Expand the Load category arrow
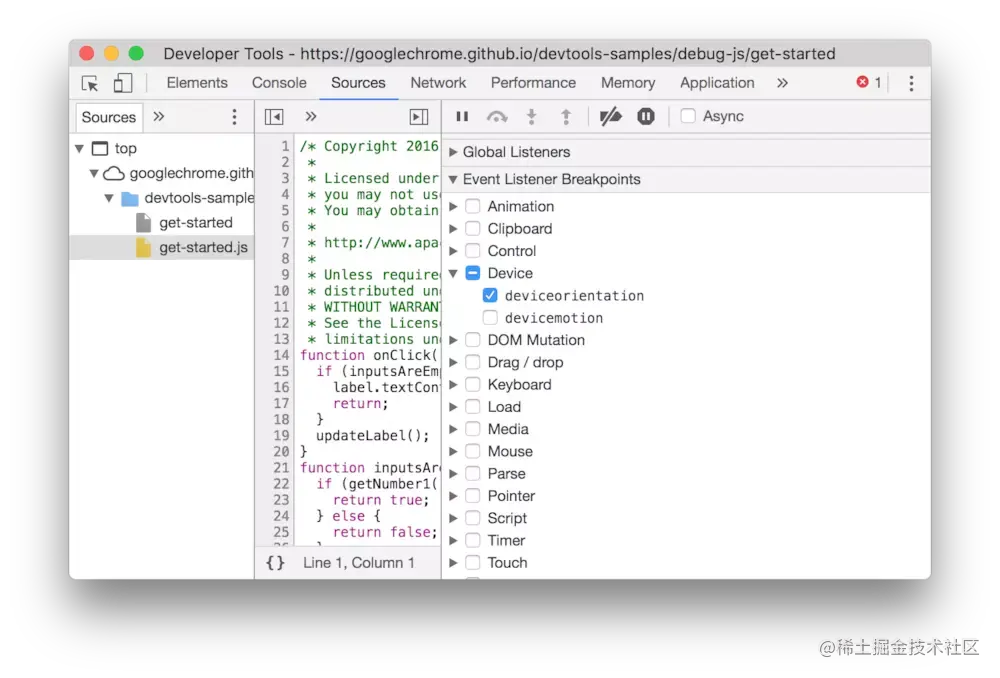This screenshot has height=678, width=1000. tap(453, 407)
